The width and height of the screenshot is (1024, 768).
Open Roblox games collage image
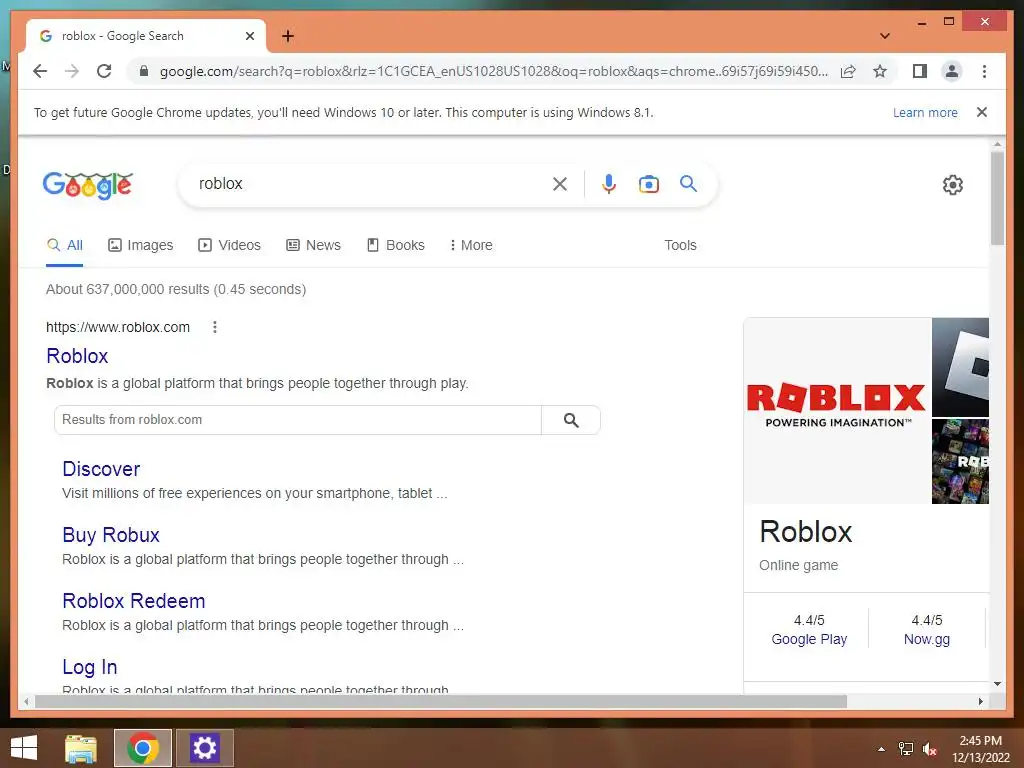pos(960,461)
